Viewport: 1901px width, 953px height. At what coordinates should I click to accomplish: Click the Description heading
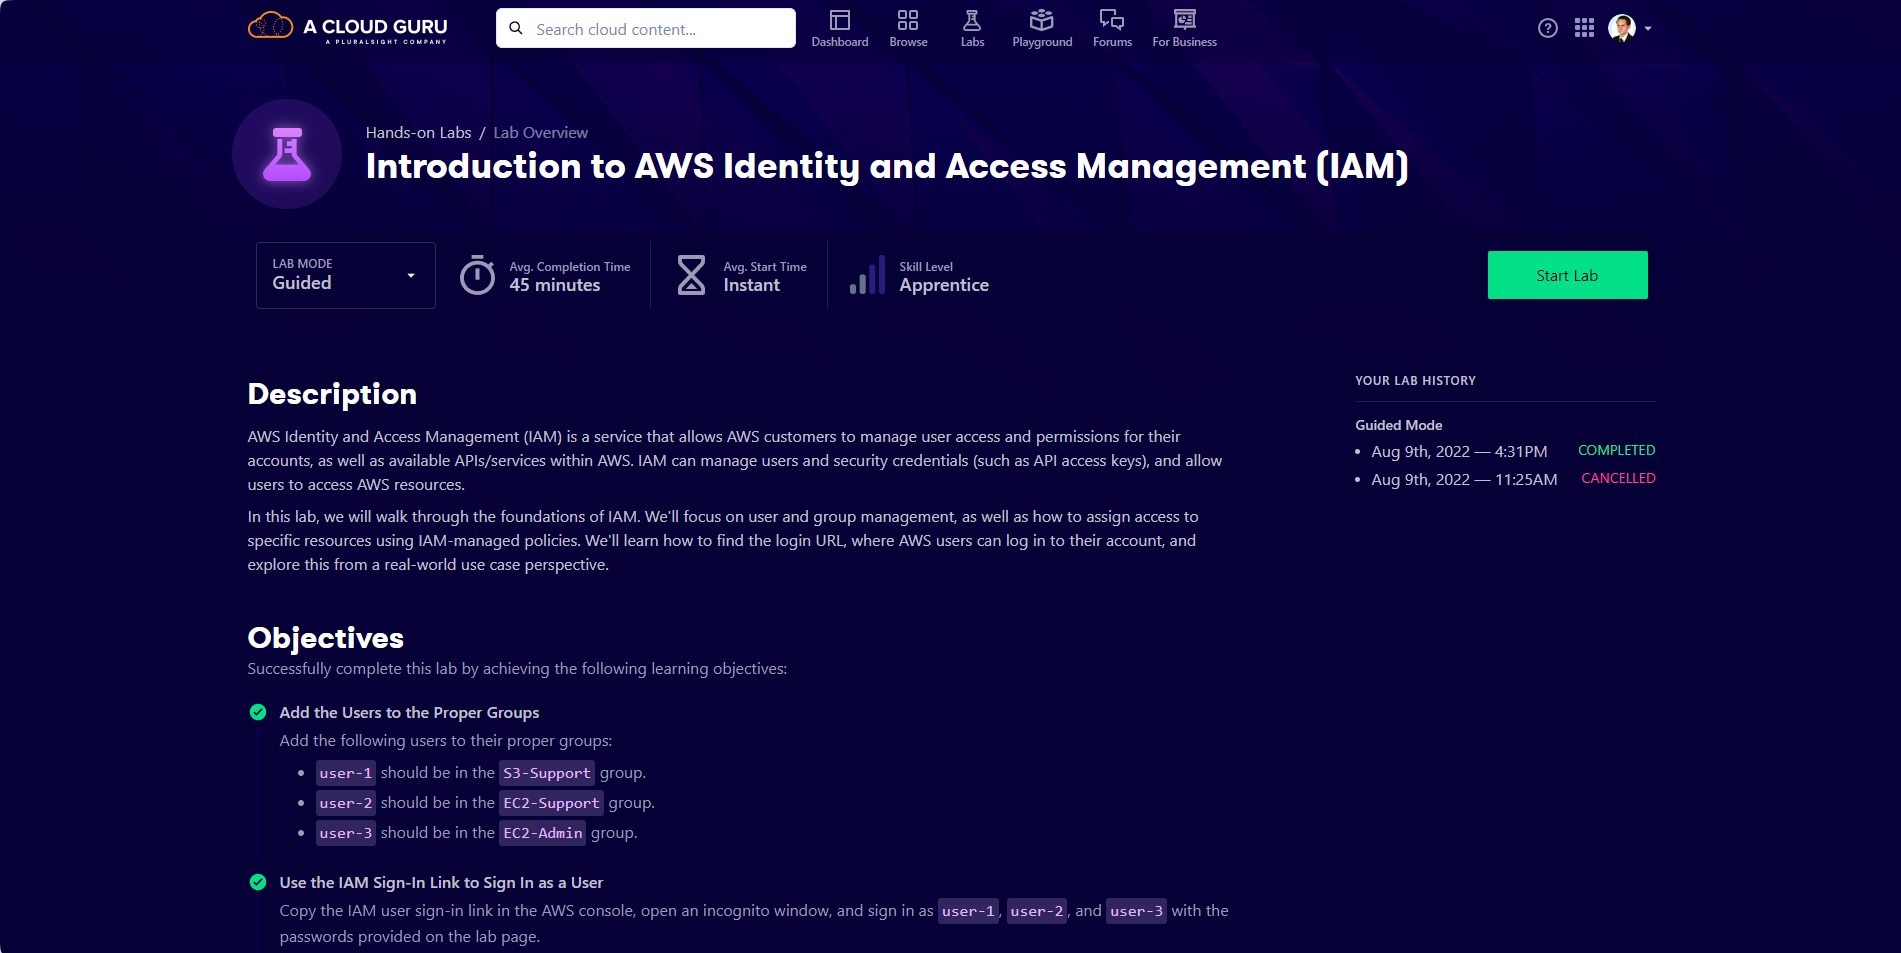(332, 394)
